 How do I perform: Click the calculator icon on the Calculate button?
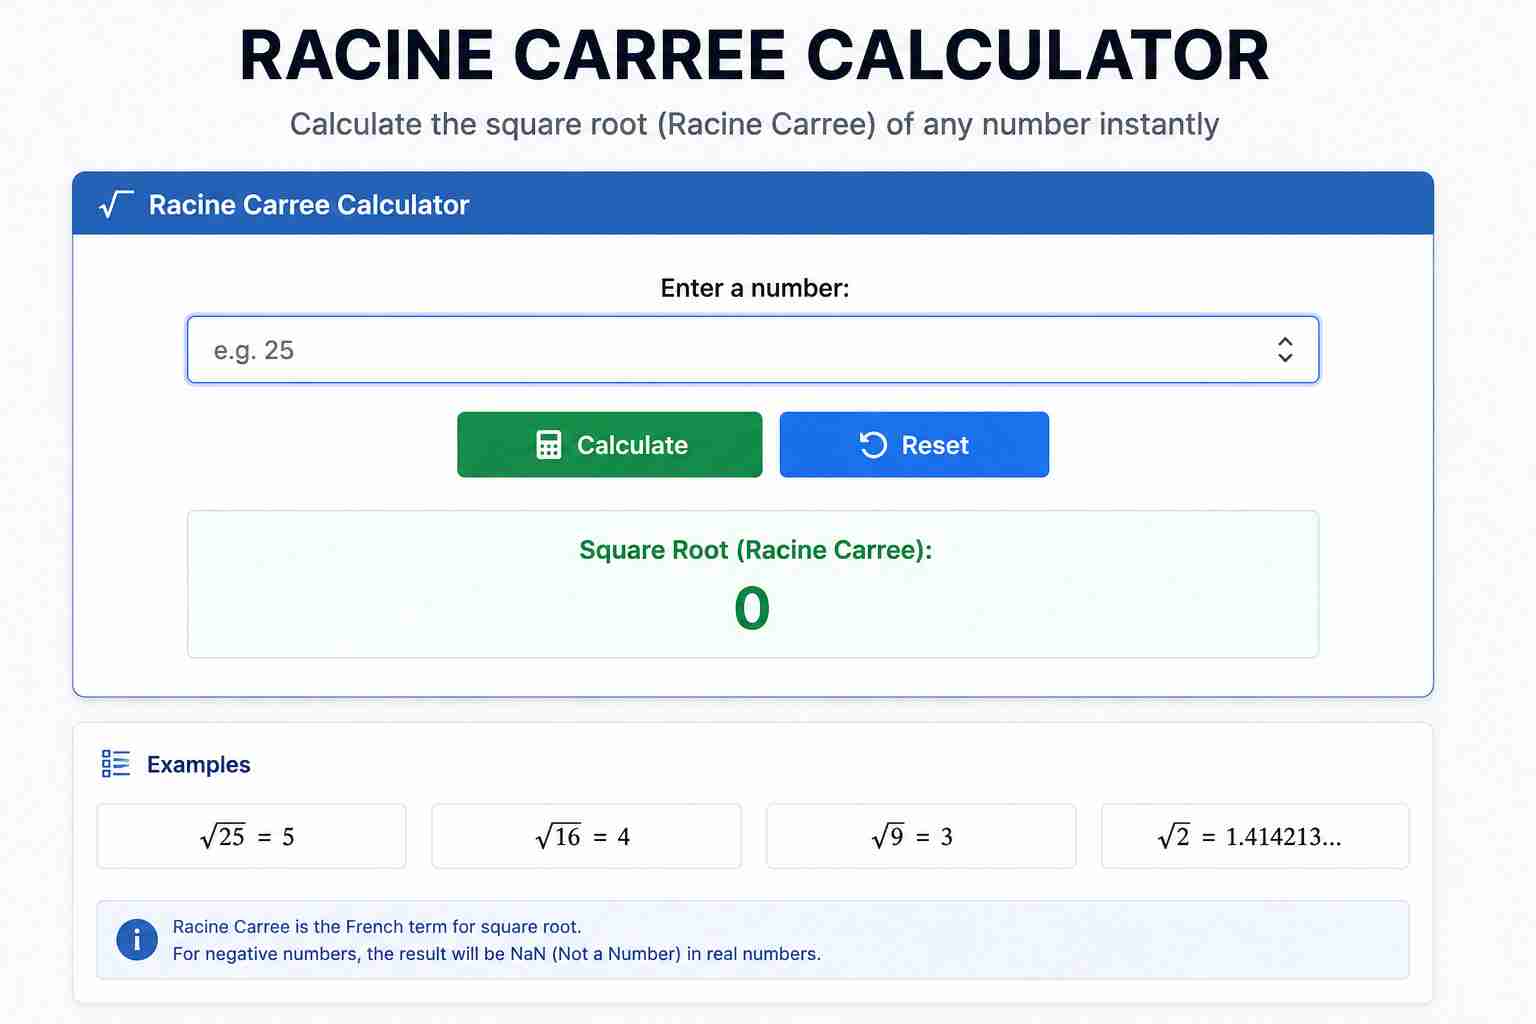point(549,445)
